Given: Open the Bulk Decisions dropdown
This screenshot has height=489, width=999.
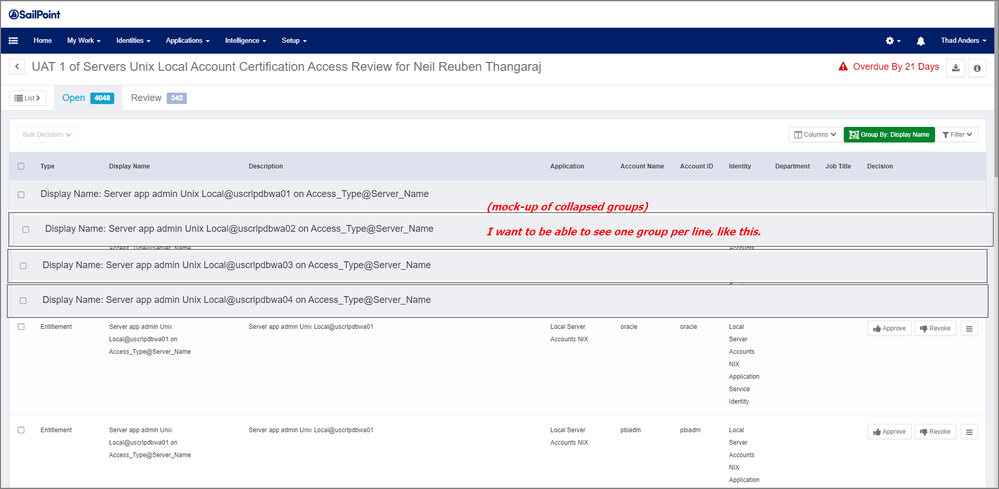Looking at the screenshot, I should coord(48,134).
